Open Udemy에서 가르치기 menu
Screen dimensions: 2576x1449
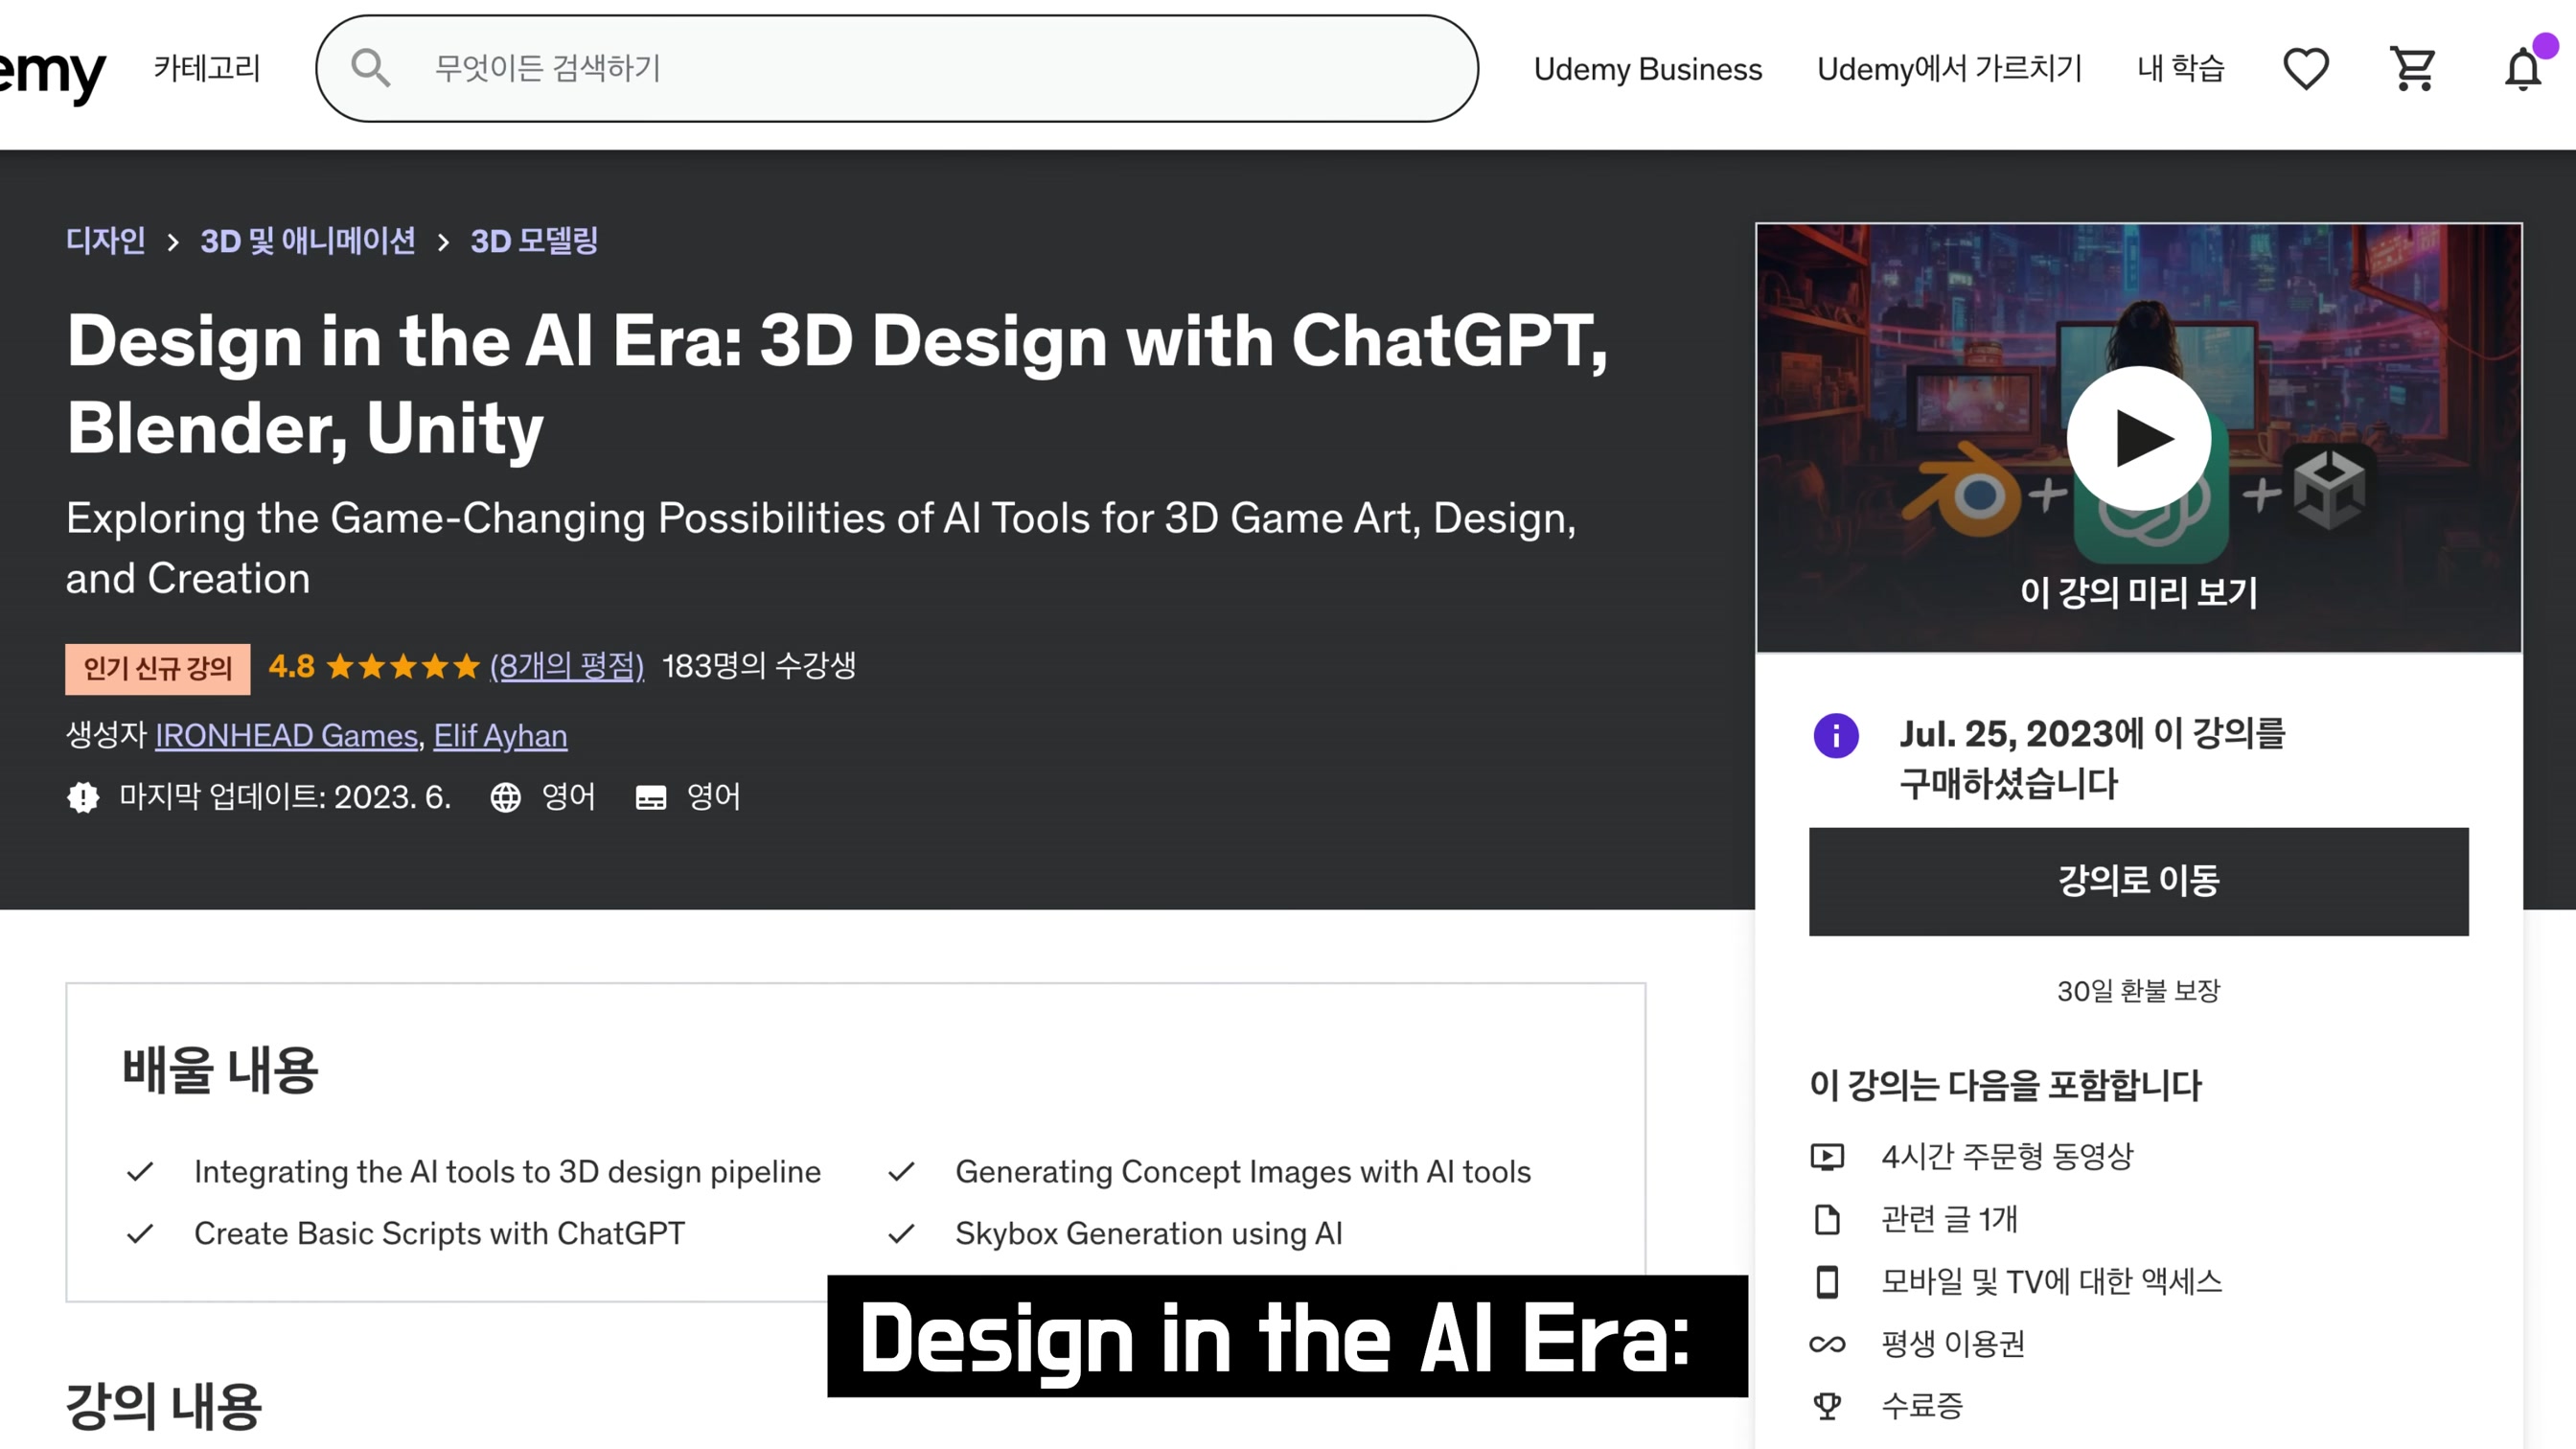click(1949, 69)
